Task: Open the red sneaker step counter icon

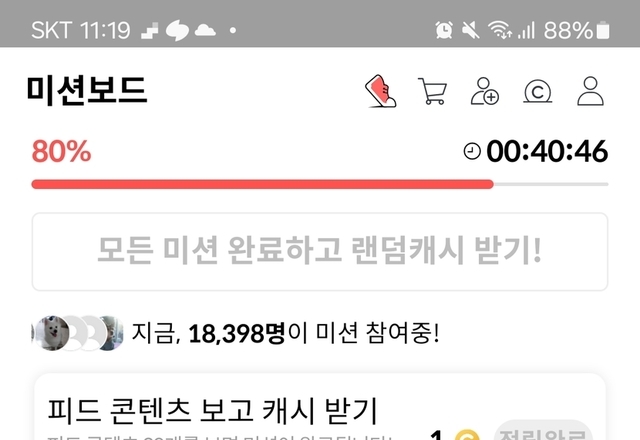Action: pyautogui.click(x=380, y=91)
